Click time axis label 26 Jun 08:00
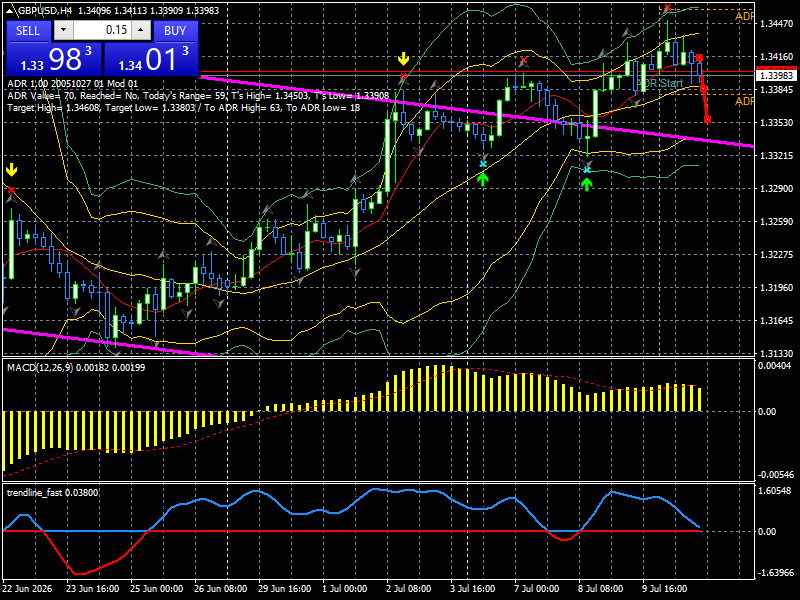The width and height of the screenshot is (800, 600). [x=220, y=588]
